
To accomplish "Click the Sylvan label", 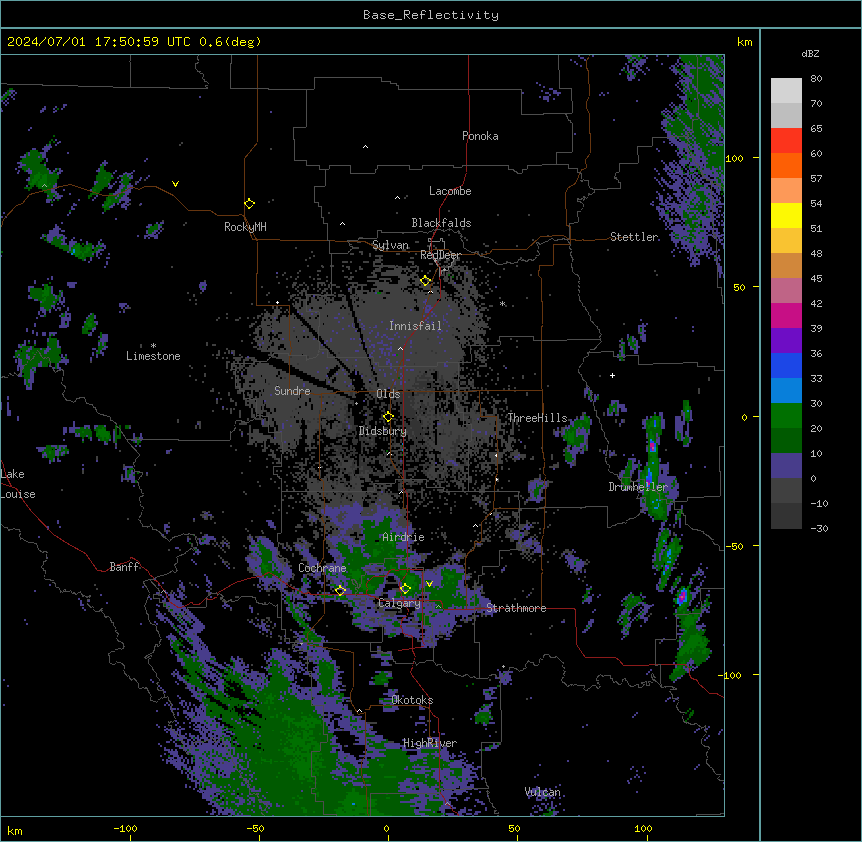I will tap(390, 245).
